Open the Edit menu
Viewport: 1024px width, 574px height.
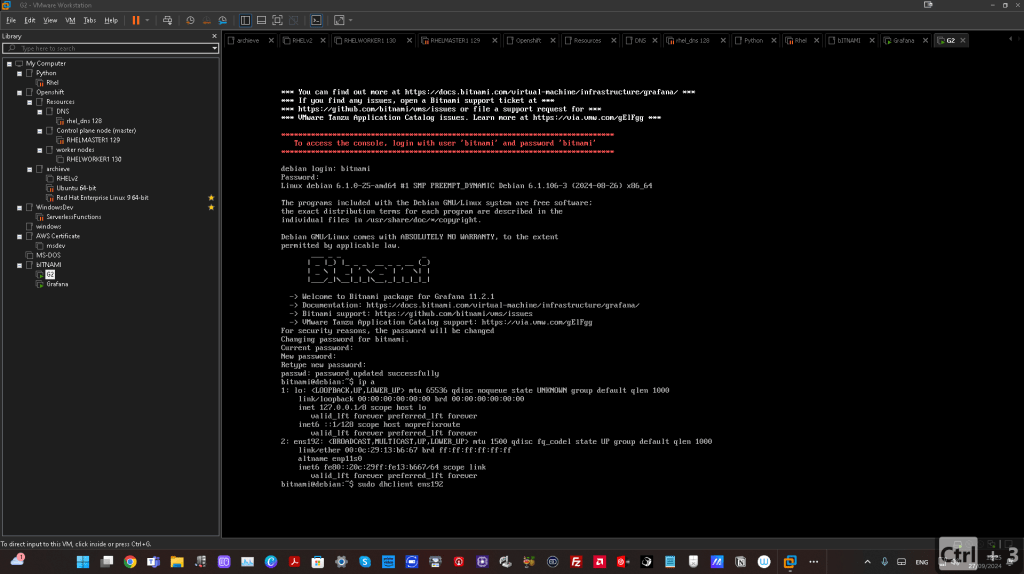29,20
